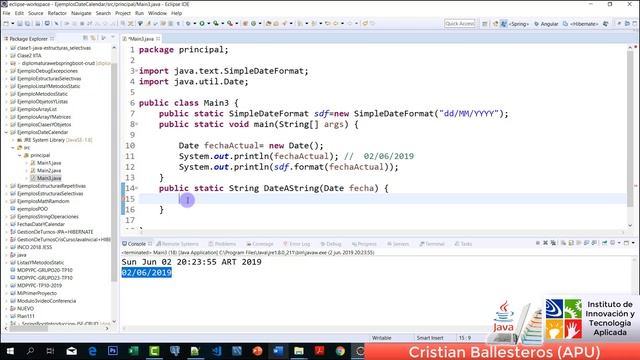Fold imports at line 3
Image resolution: width=640 pixels, height=360 pixels.
pyautogui.click(x=137, y=71)
